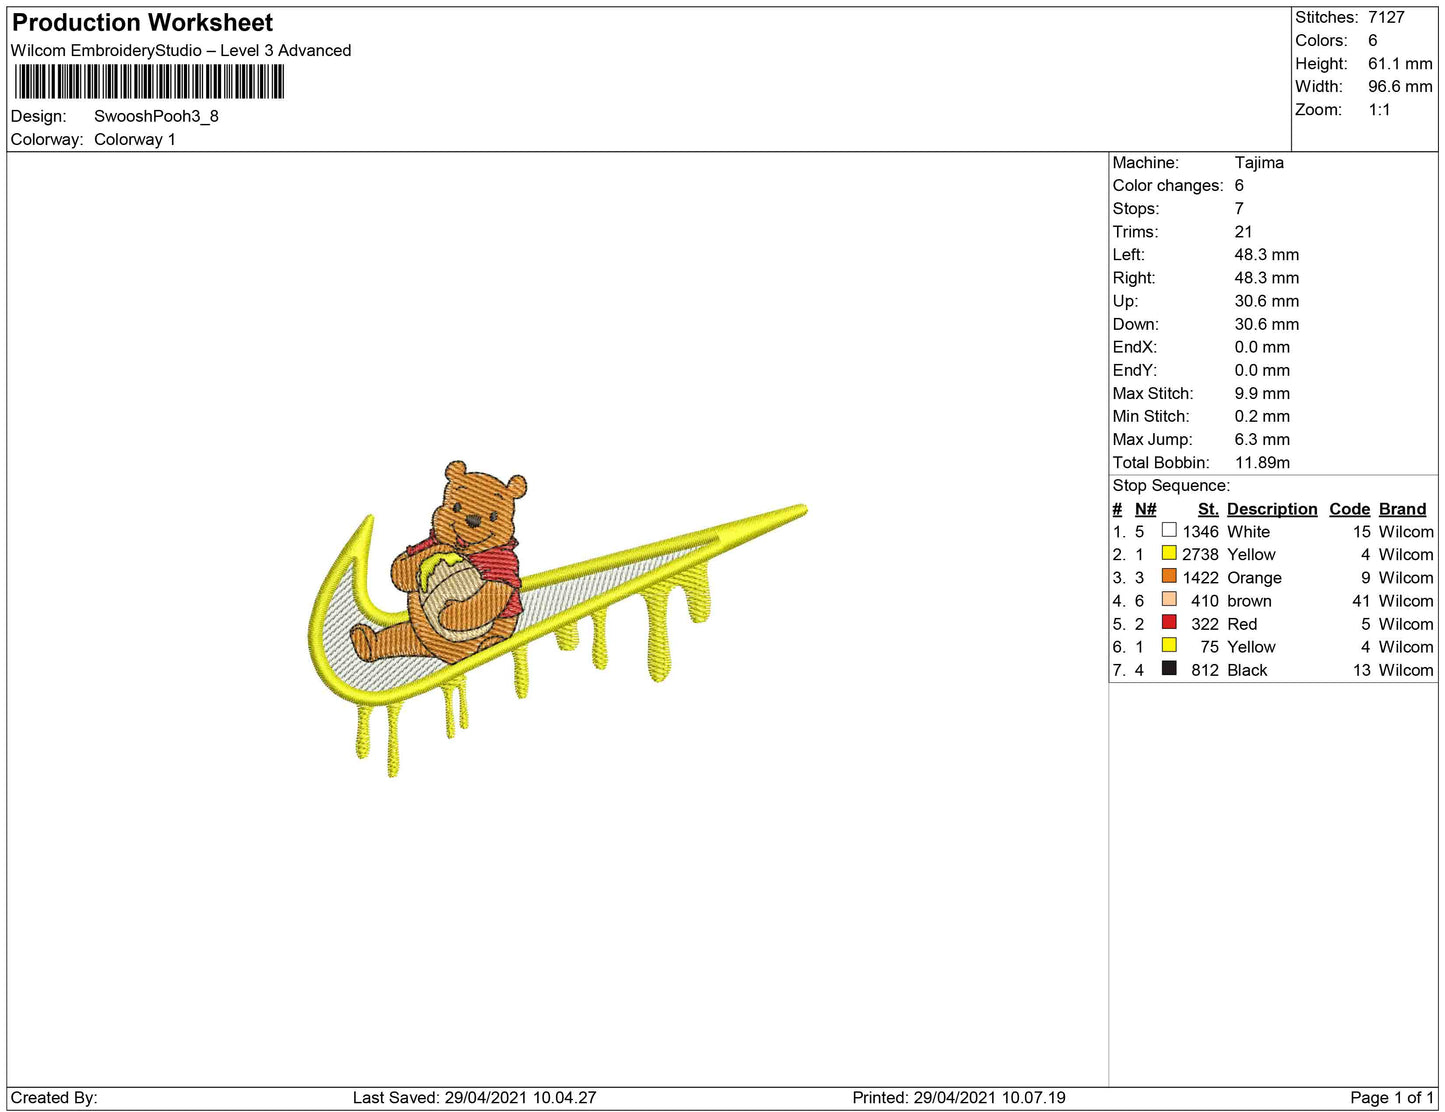Click the stitch count "2738"
Image resolution: width=1445 pixels, height=1112 pixels.
click(x=1200, y=554)
